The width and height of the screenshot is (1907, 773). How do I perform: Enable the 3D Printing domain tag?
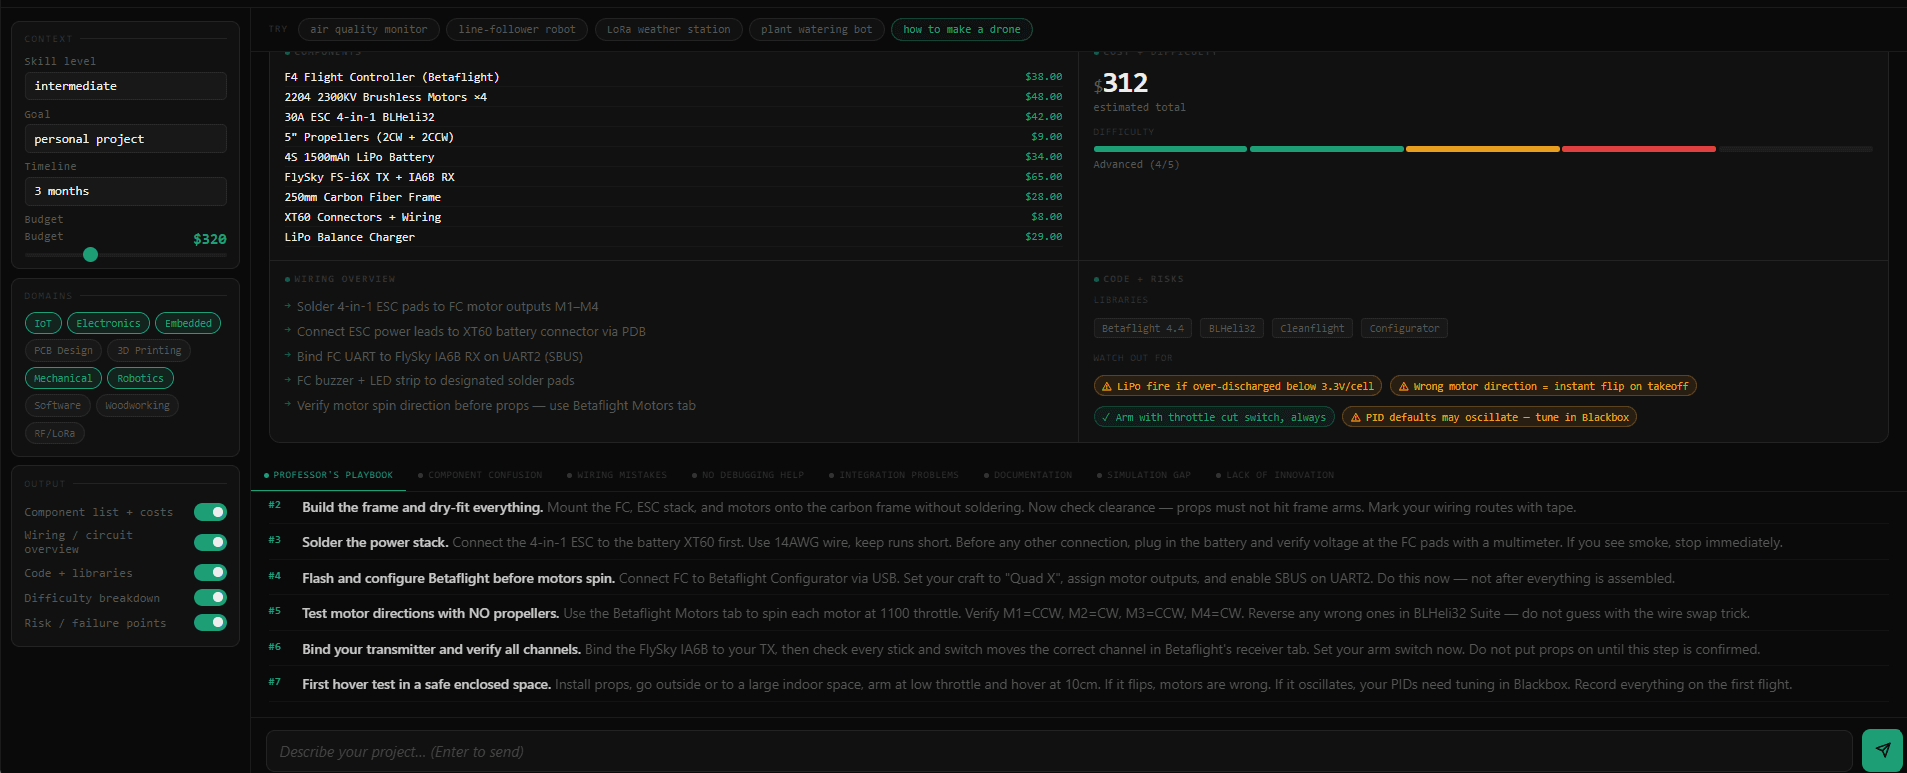[149, 351]
